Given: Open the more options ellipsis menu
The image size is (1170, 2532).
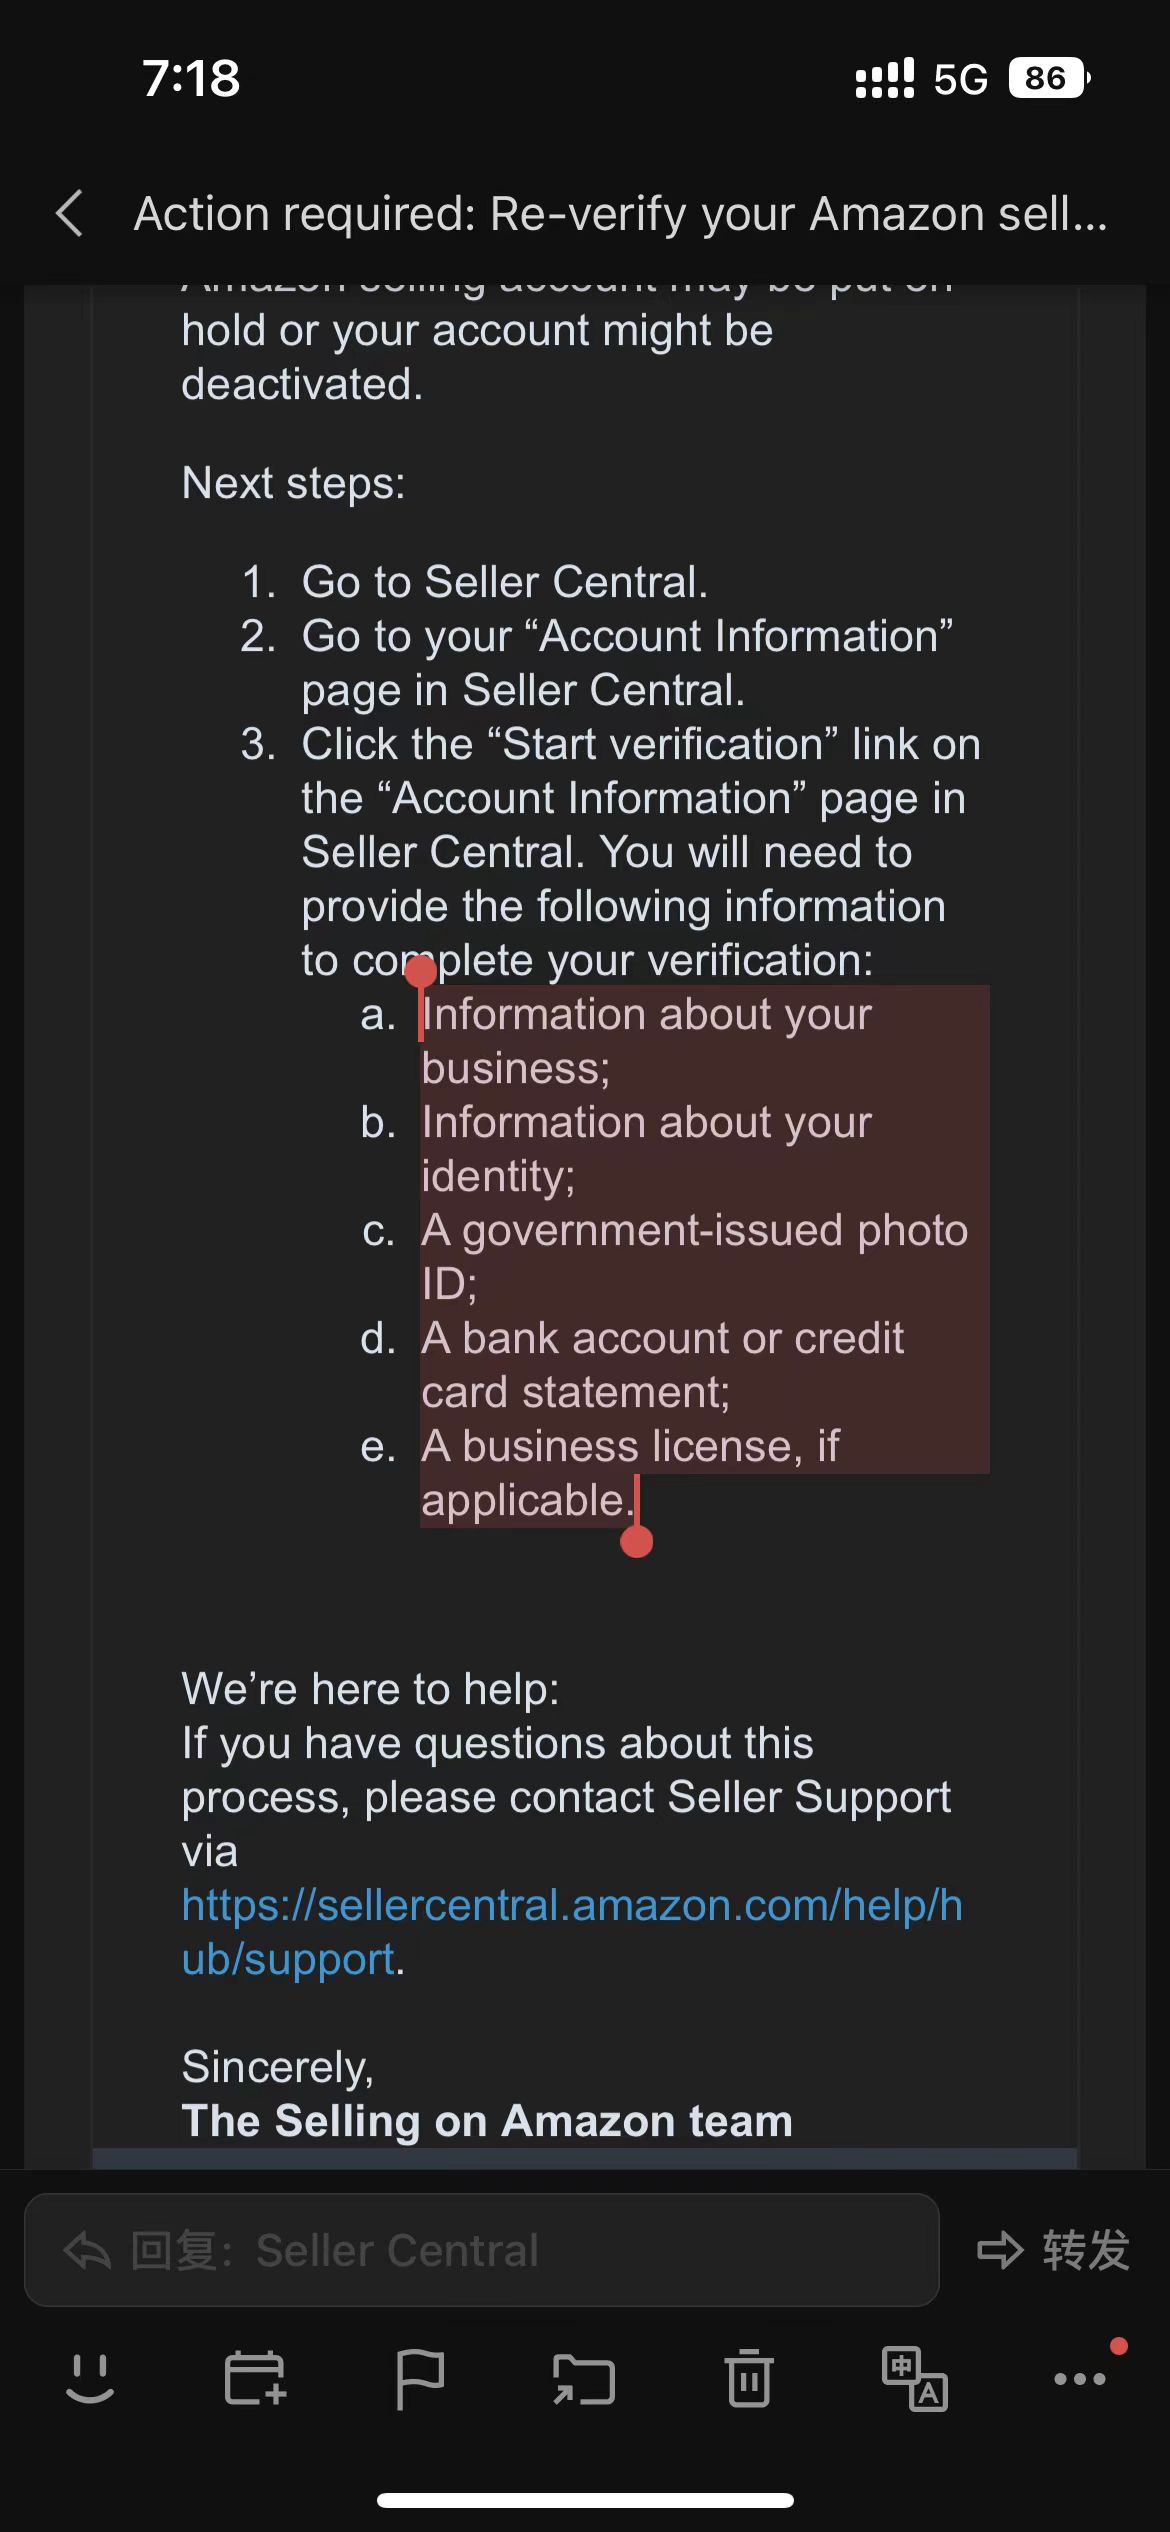Looking at the screenshot, I should (x=1080, y=2378).
